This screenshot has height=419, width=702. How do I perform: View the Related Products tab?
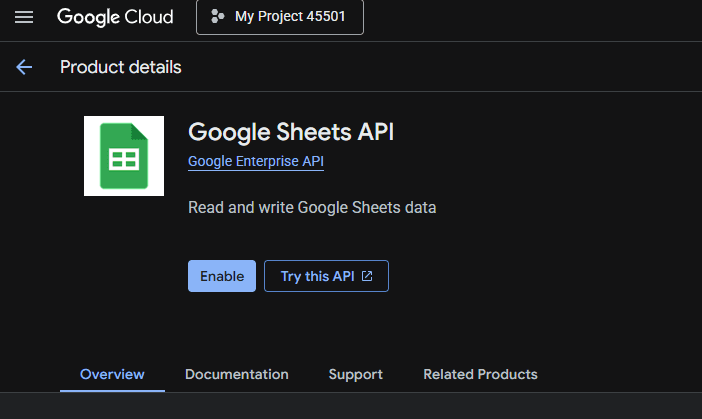point(480,375)
